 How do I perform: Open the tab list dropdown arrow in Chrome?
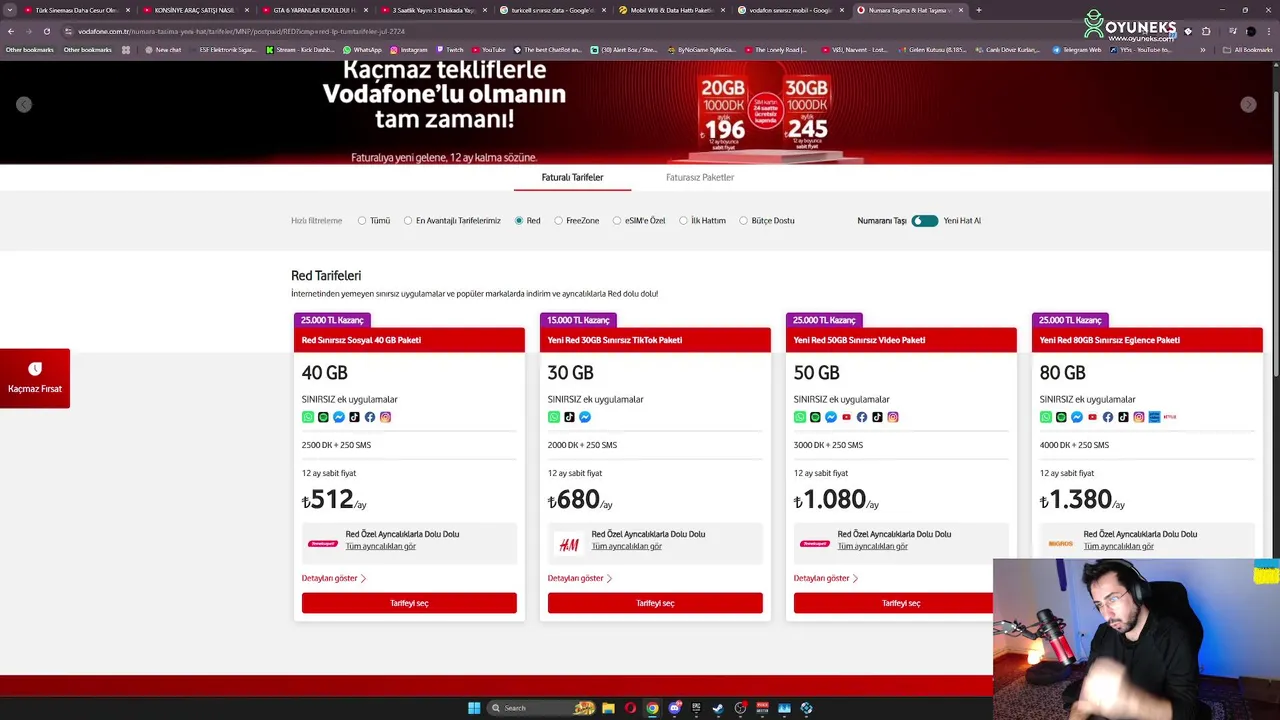coord(10,10)
